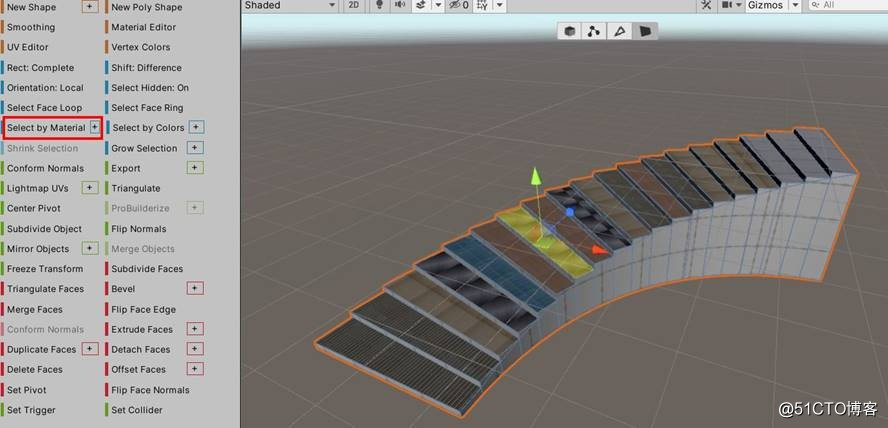Image resolution: width=888 pixels, height=428 pixels.
Task: Open Duplicate Faces options plus button
Action: tap(90, 349)
